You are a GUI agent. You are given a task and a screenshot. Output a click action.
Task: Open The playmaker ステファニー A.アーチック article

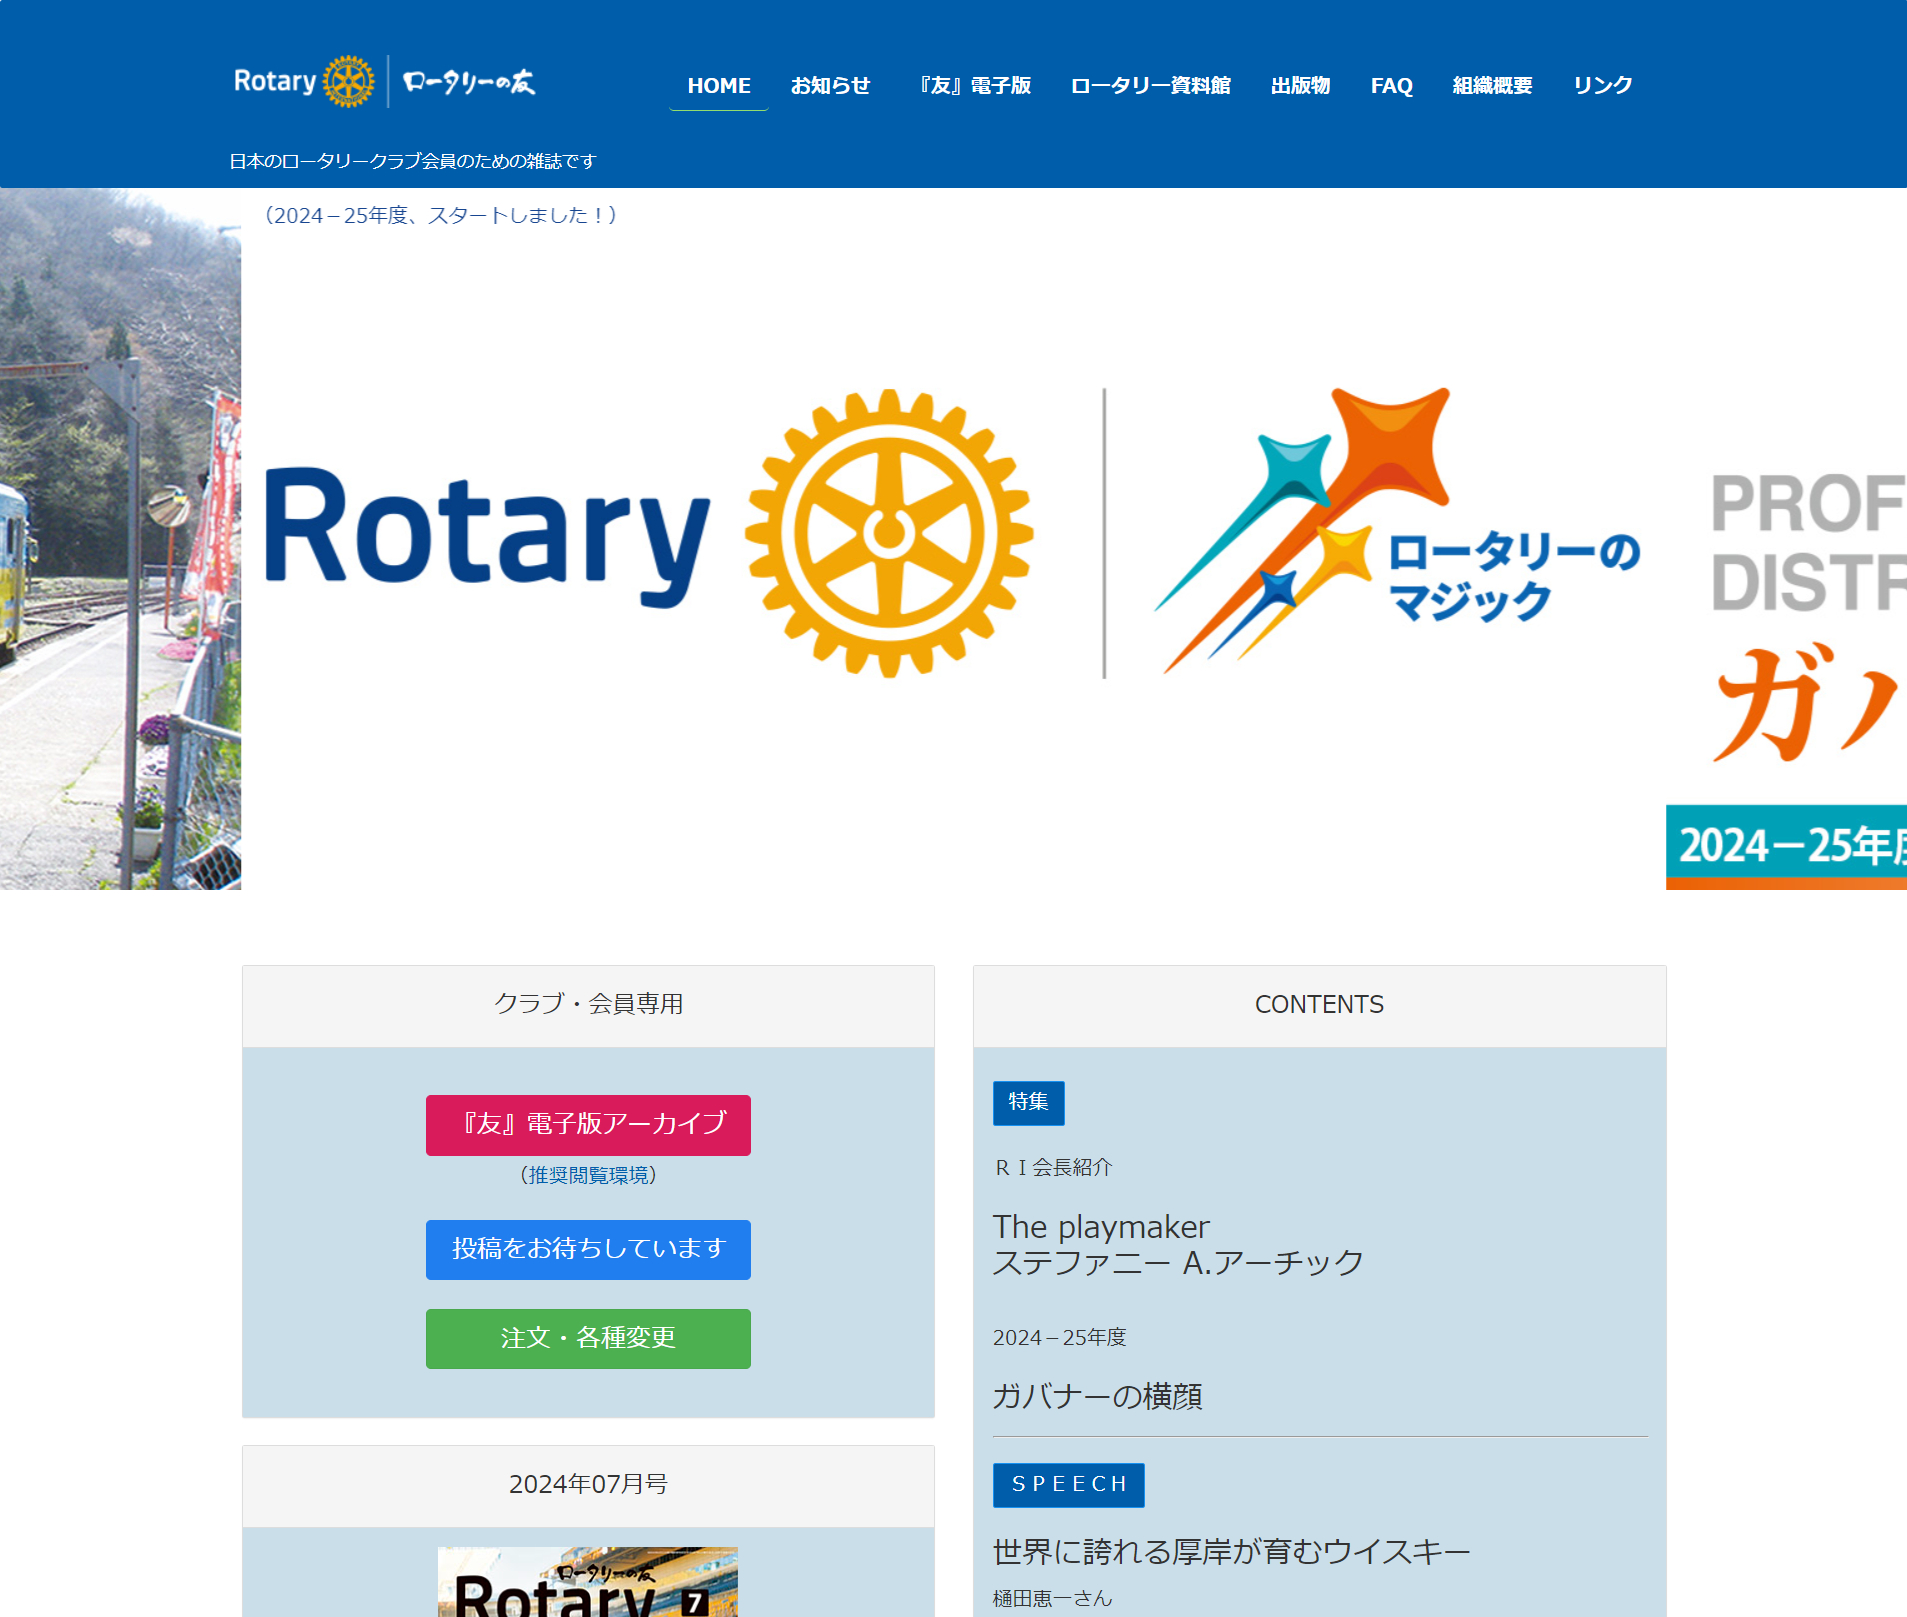point(1178,1244)
